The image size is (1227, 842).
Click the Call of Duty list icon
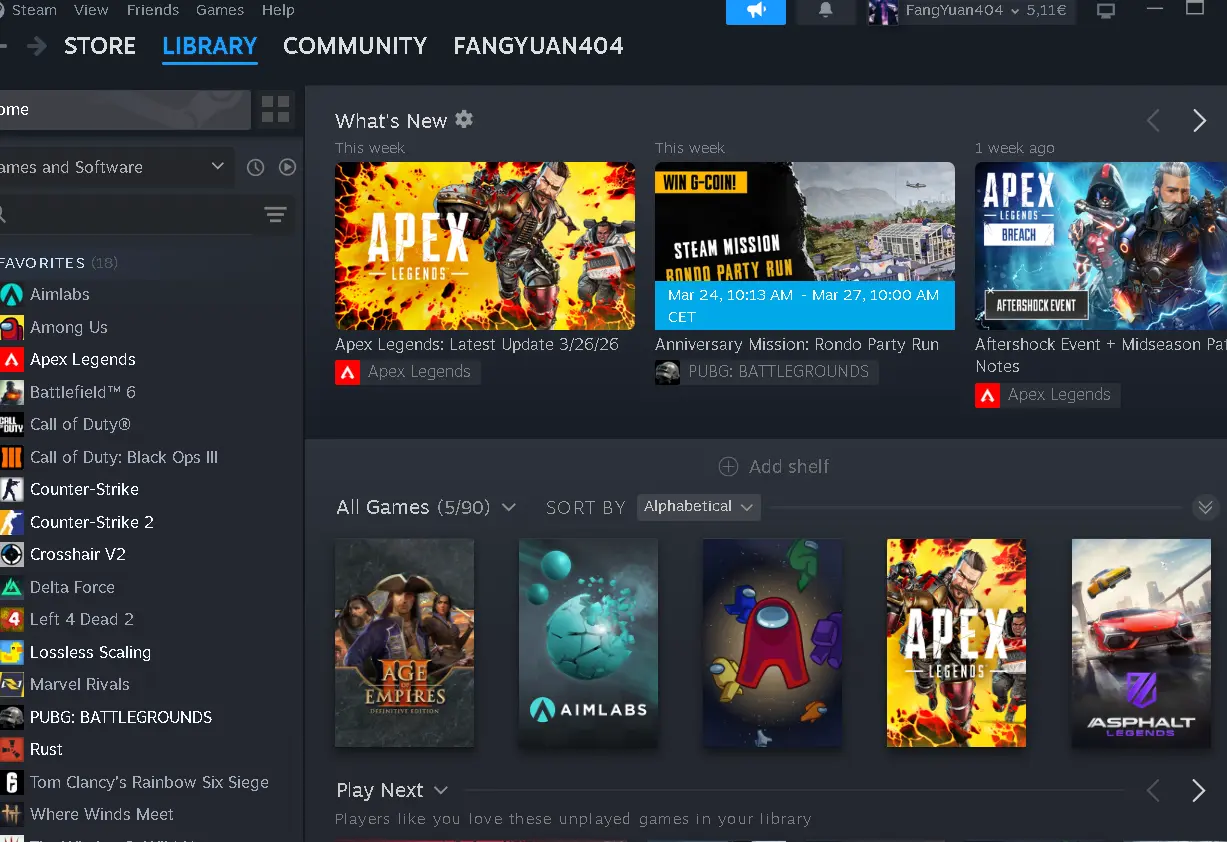(x=11, y=424)
